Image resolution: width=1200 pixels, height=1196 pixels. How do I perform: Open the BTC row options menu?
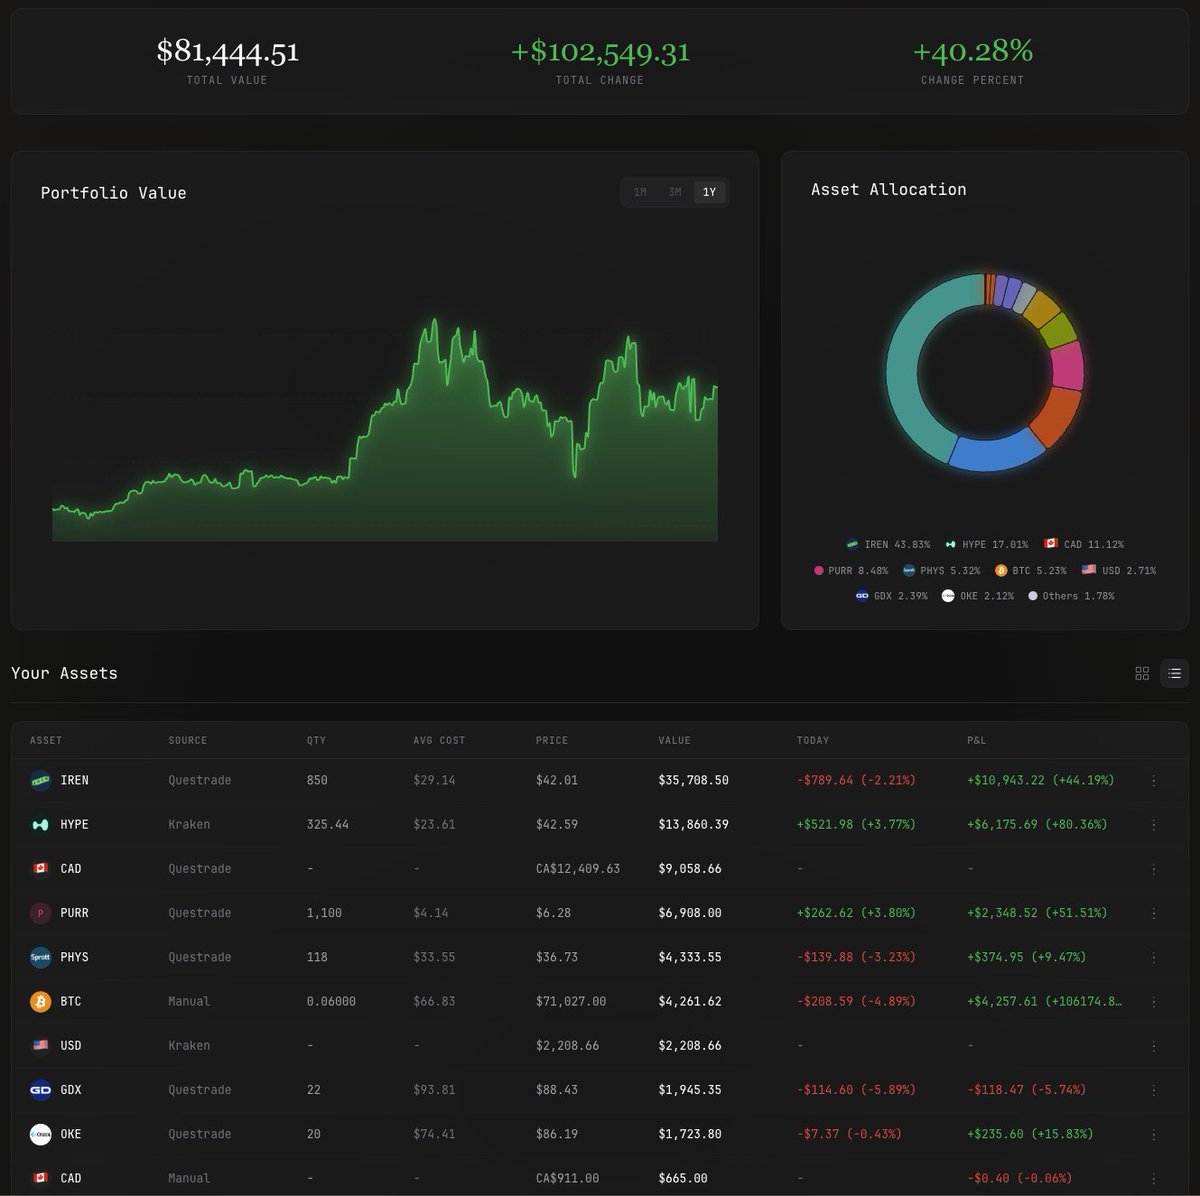[1154, 1002]
